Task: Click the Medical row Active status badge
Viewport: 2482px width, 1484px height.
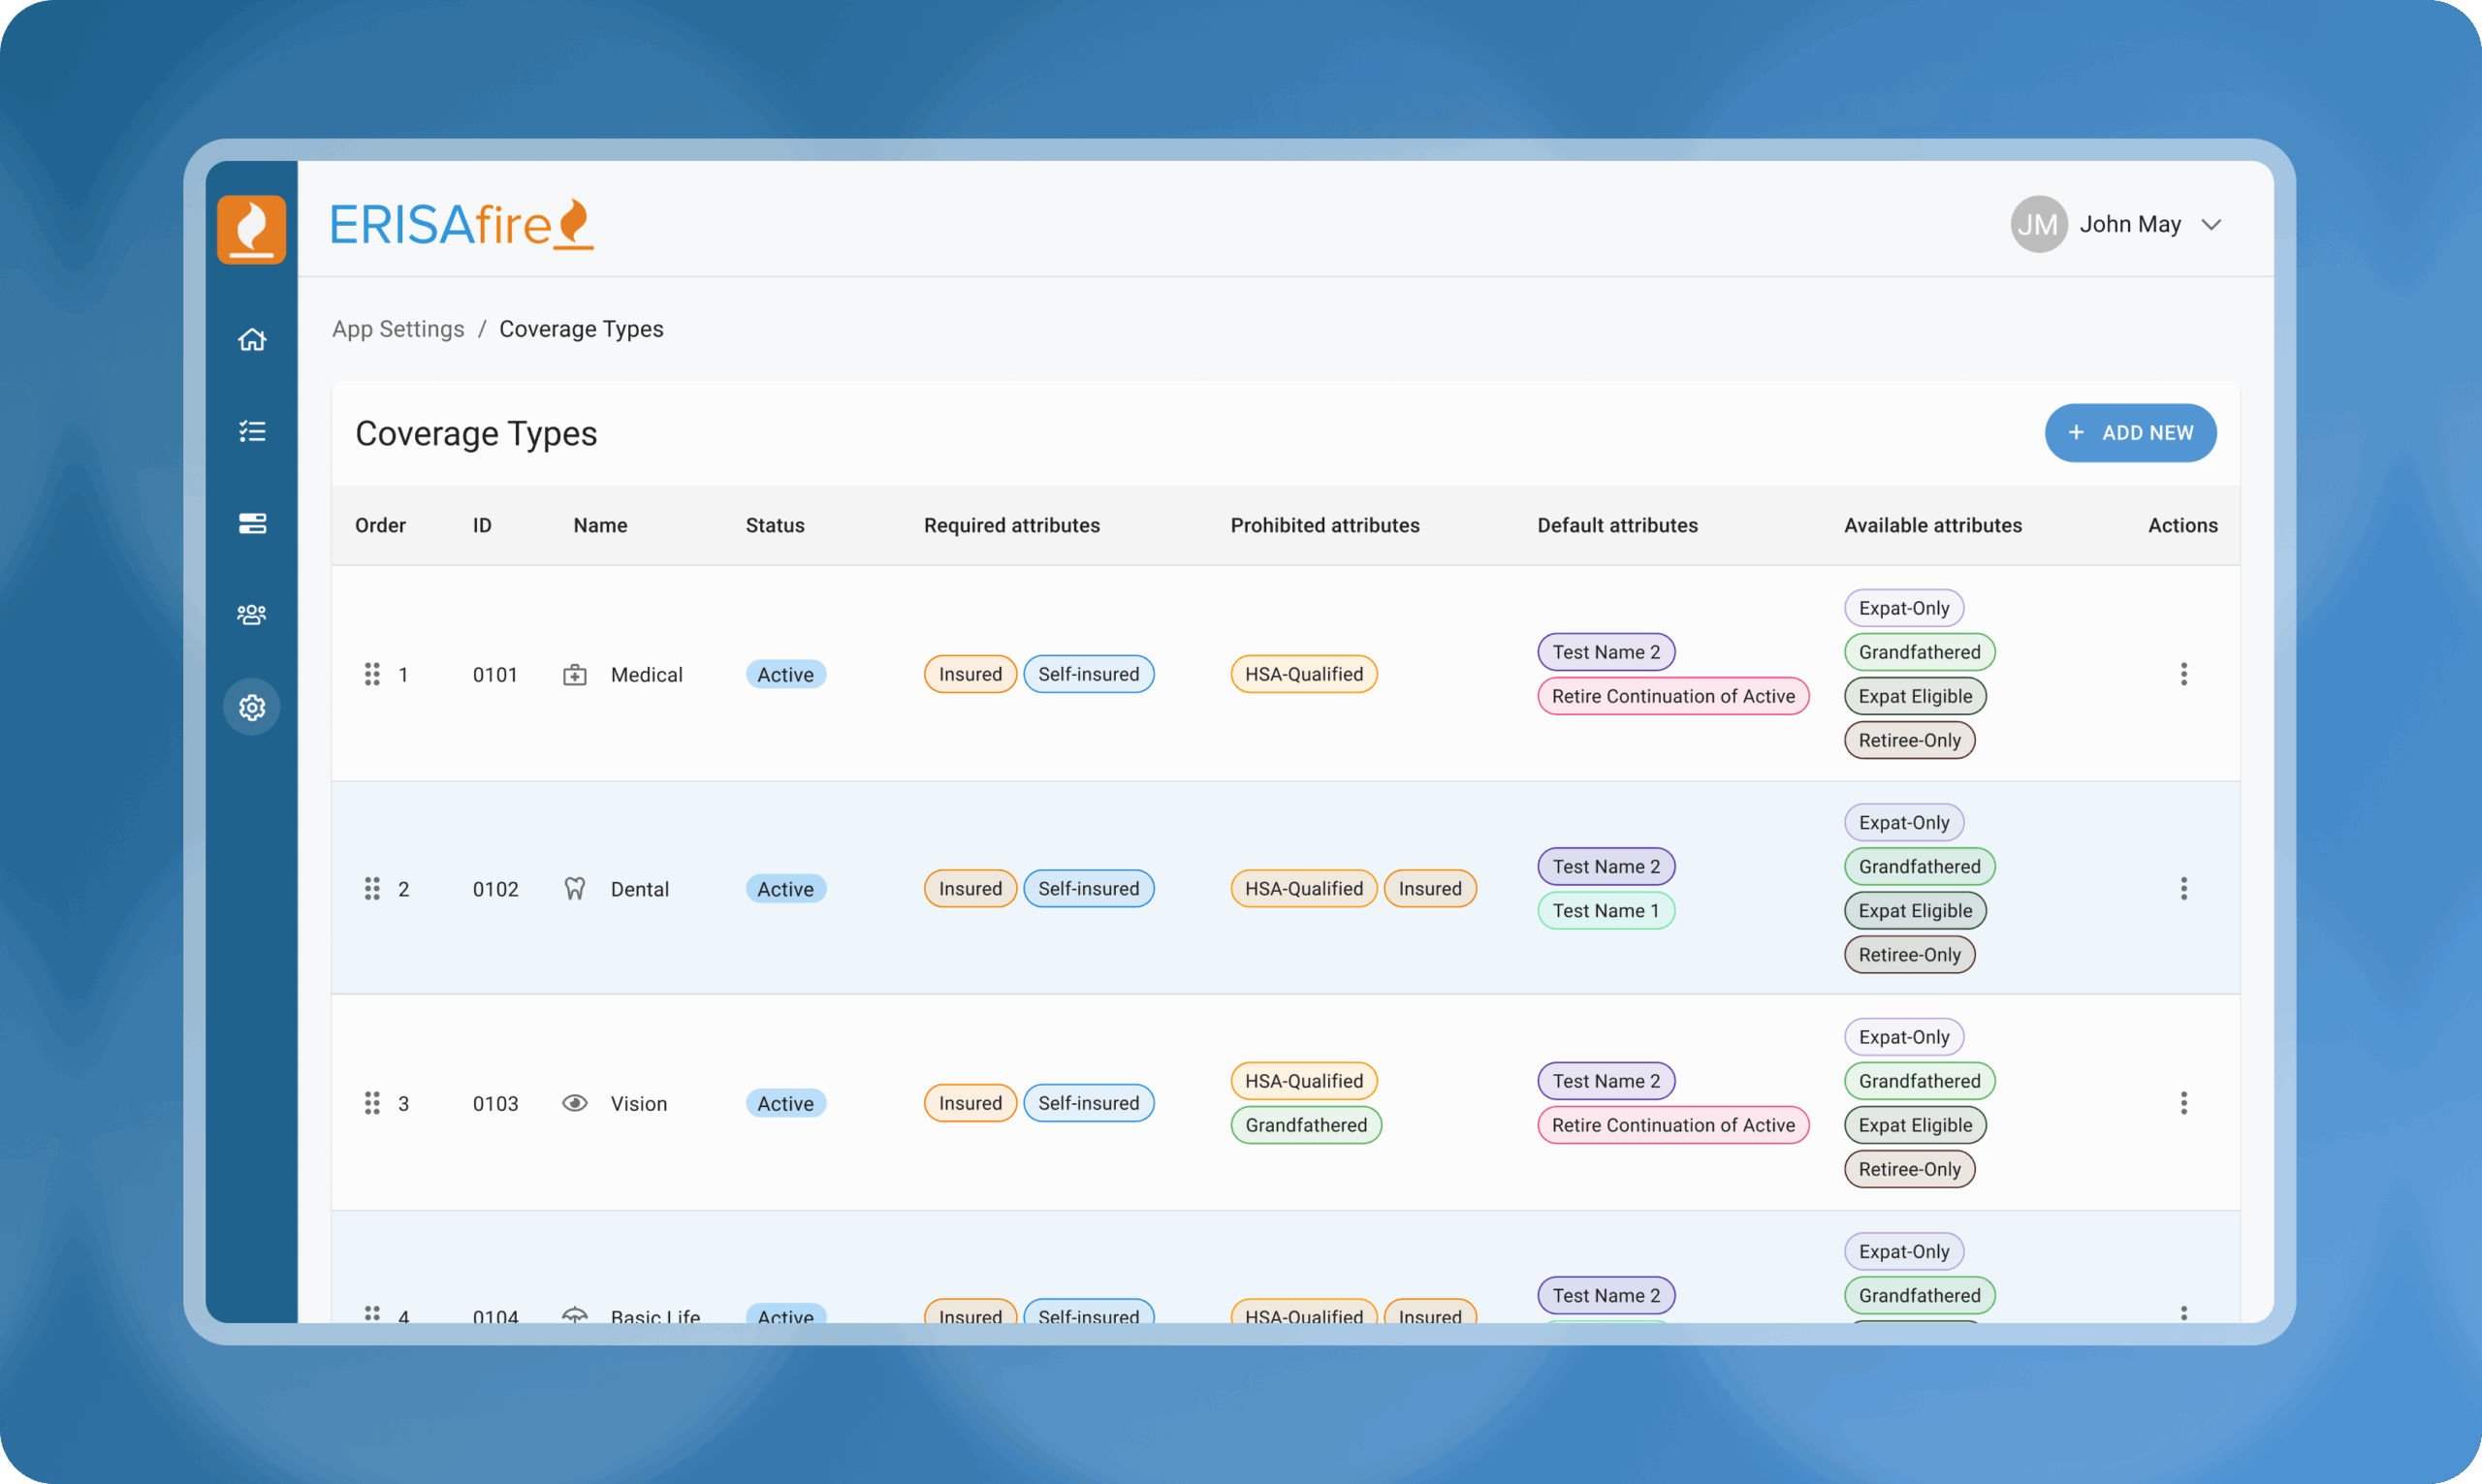Action: click(x=786, y=675)
